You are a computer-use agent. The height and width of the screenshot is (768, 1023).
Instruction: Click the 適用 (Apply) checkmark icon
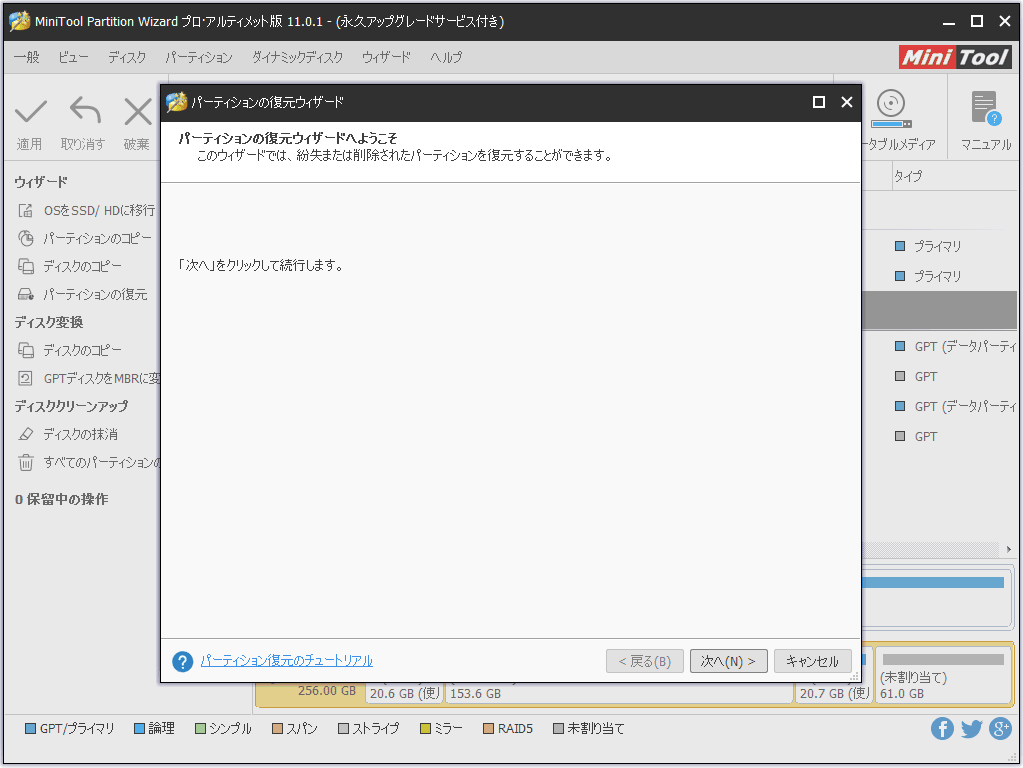(x=31, y=111)
